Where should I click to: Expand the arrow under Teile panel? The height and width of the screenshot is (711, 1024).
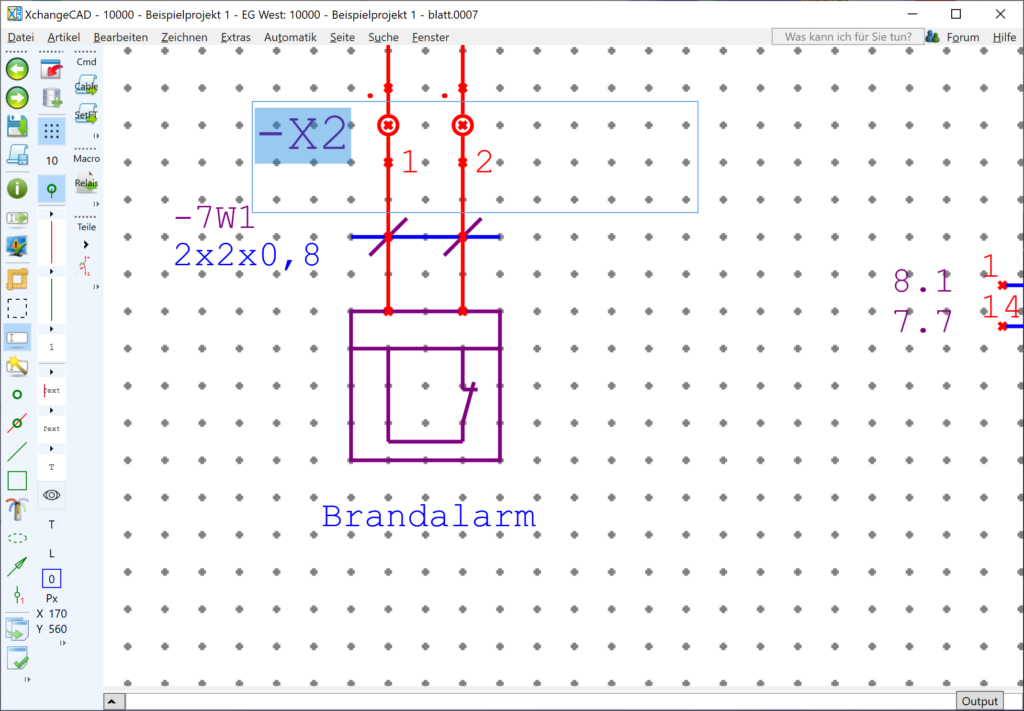pyautogui.click(x=85, y=244)
